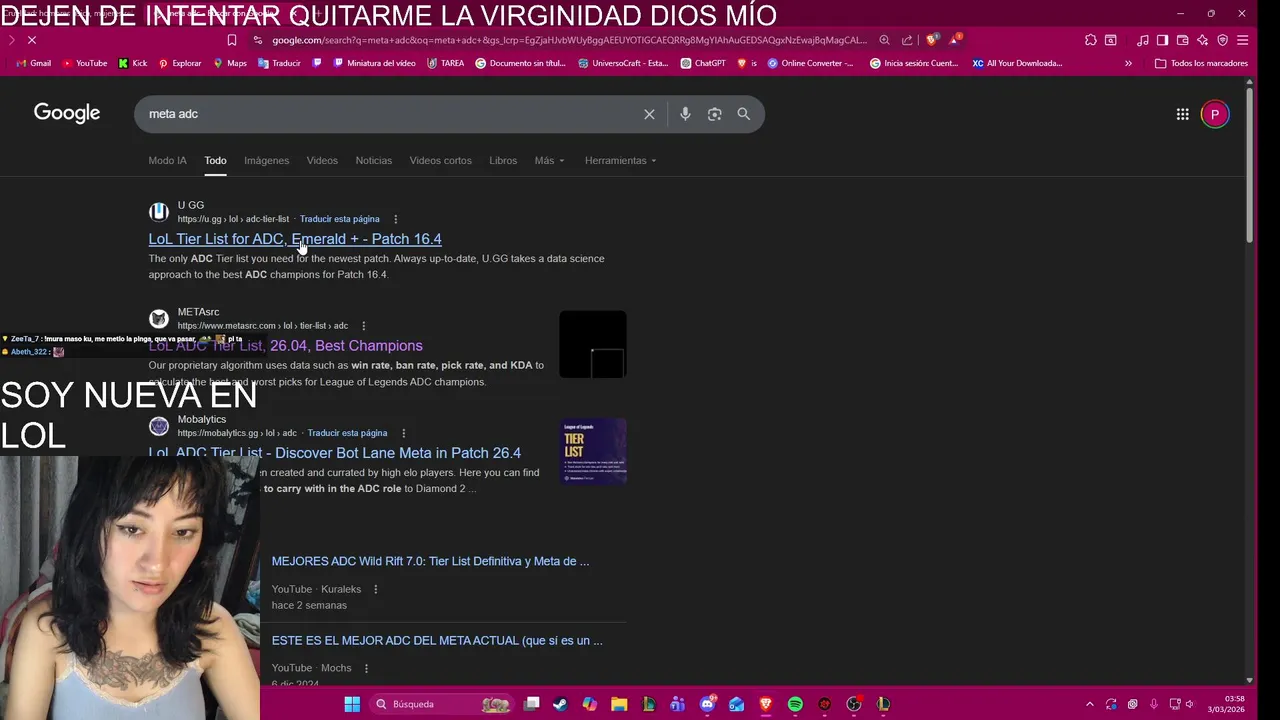This screenshot has height=720, width=1280.
Task: Open the Gmail bookmark
Action: click(33, 63)
